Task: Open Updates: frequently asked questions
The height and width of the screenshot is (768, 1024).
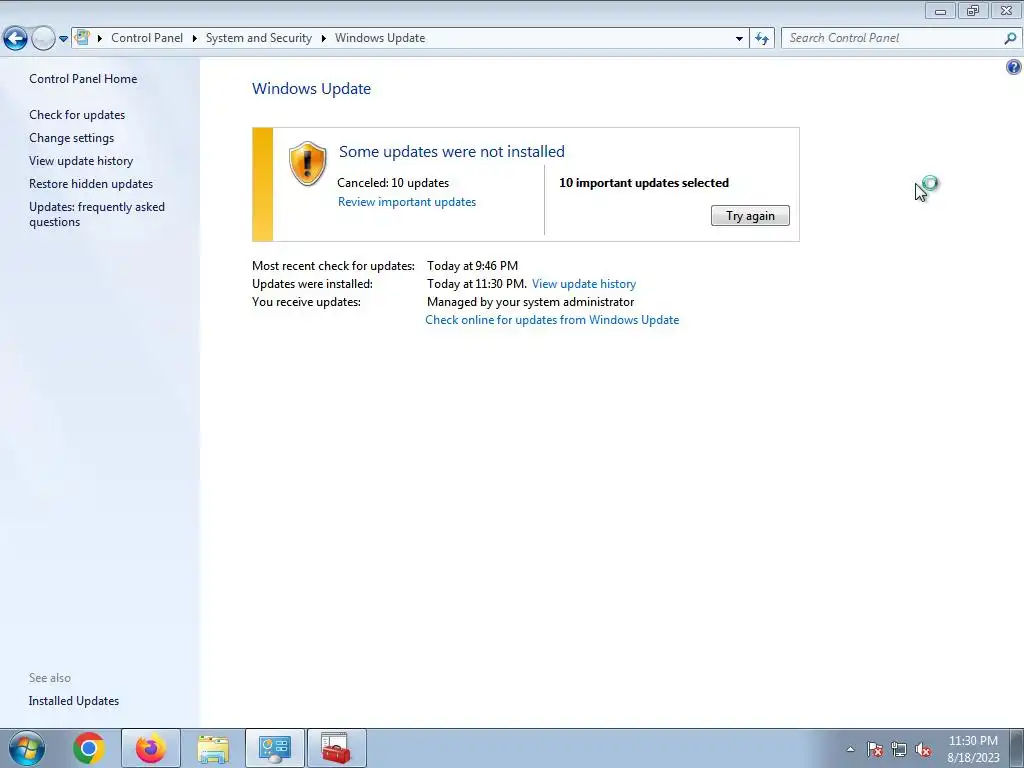Action: click(97, 214)
